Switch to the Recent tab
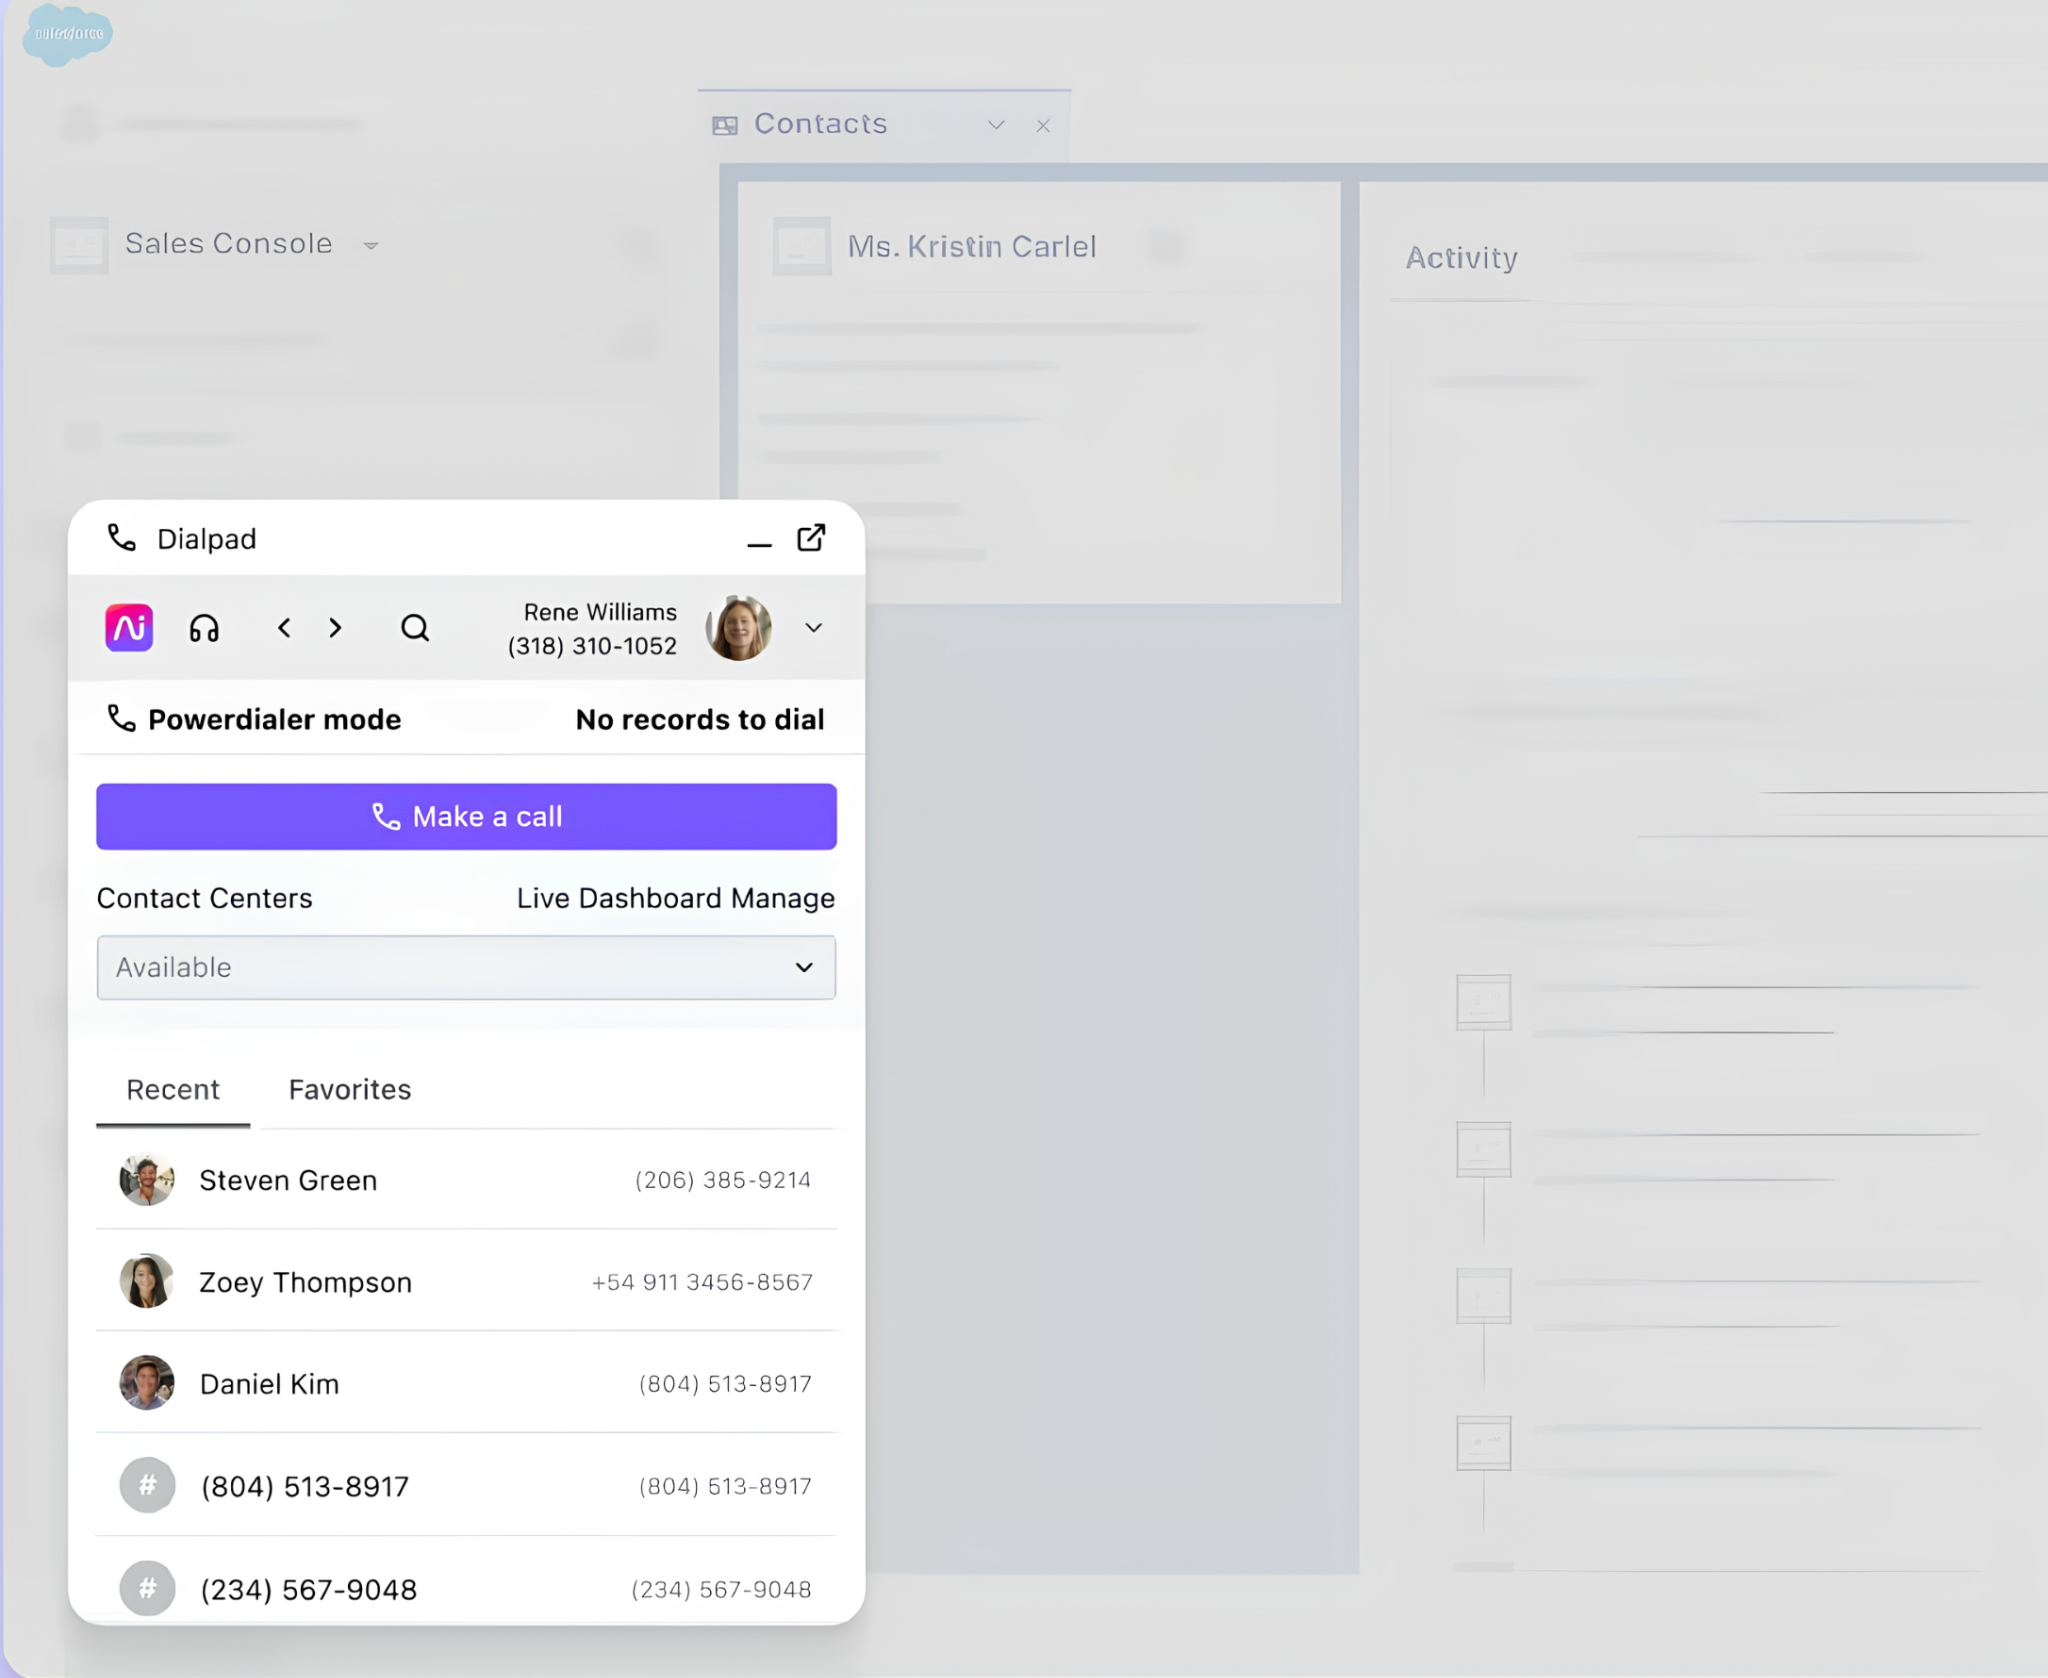Viewport: 2048px width, 1678px height. coord(173,1089)
